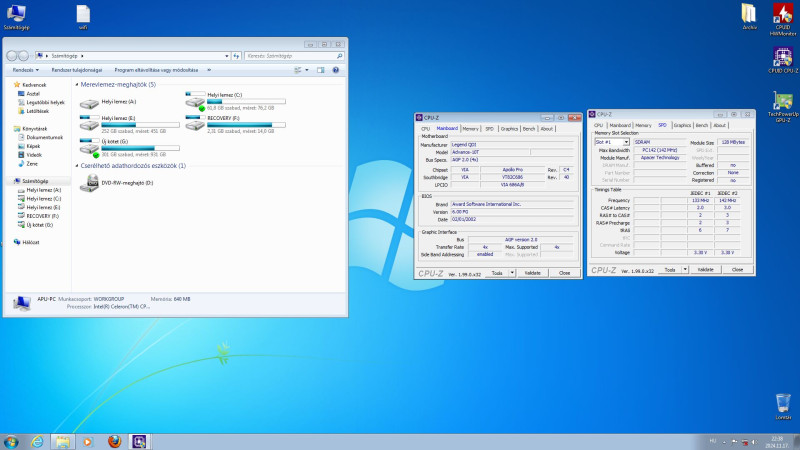Viewport: 800px width, 450px height.
Task: Select the wifi file on desktop
Action: click(x=83, y=17)
